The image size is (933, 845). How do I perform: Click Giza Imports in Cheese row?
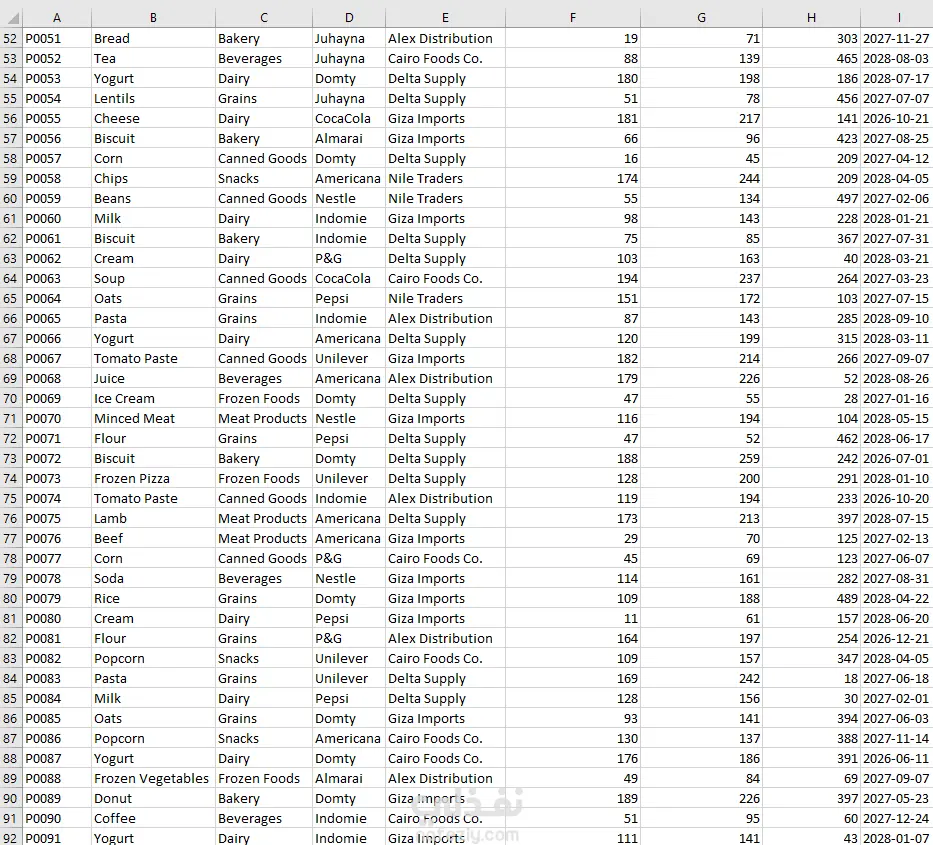point(445,119)
